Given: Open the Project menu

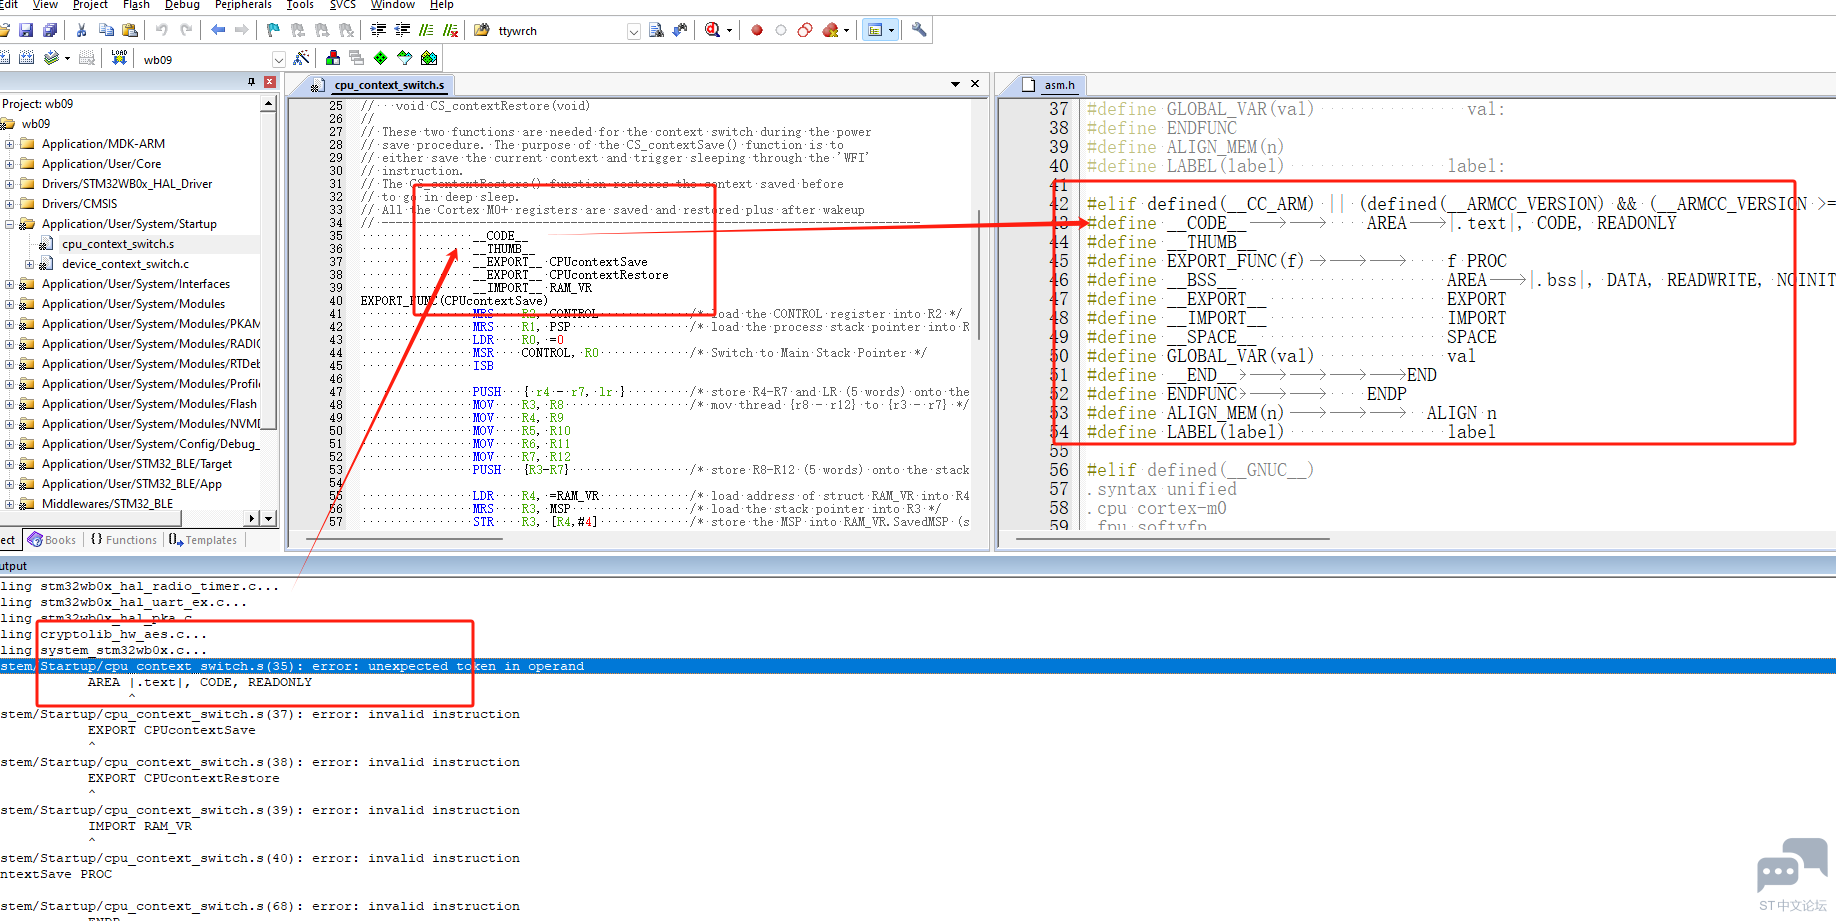Looking at the screenshot, I should [90, 5].
